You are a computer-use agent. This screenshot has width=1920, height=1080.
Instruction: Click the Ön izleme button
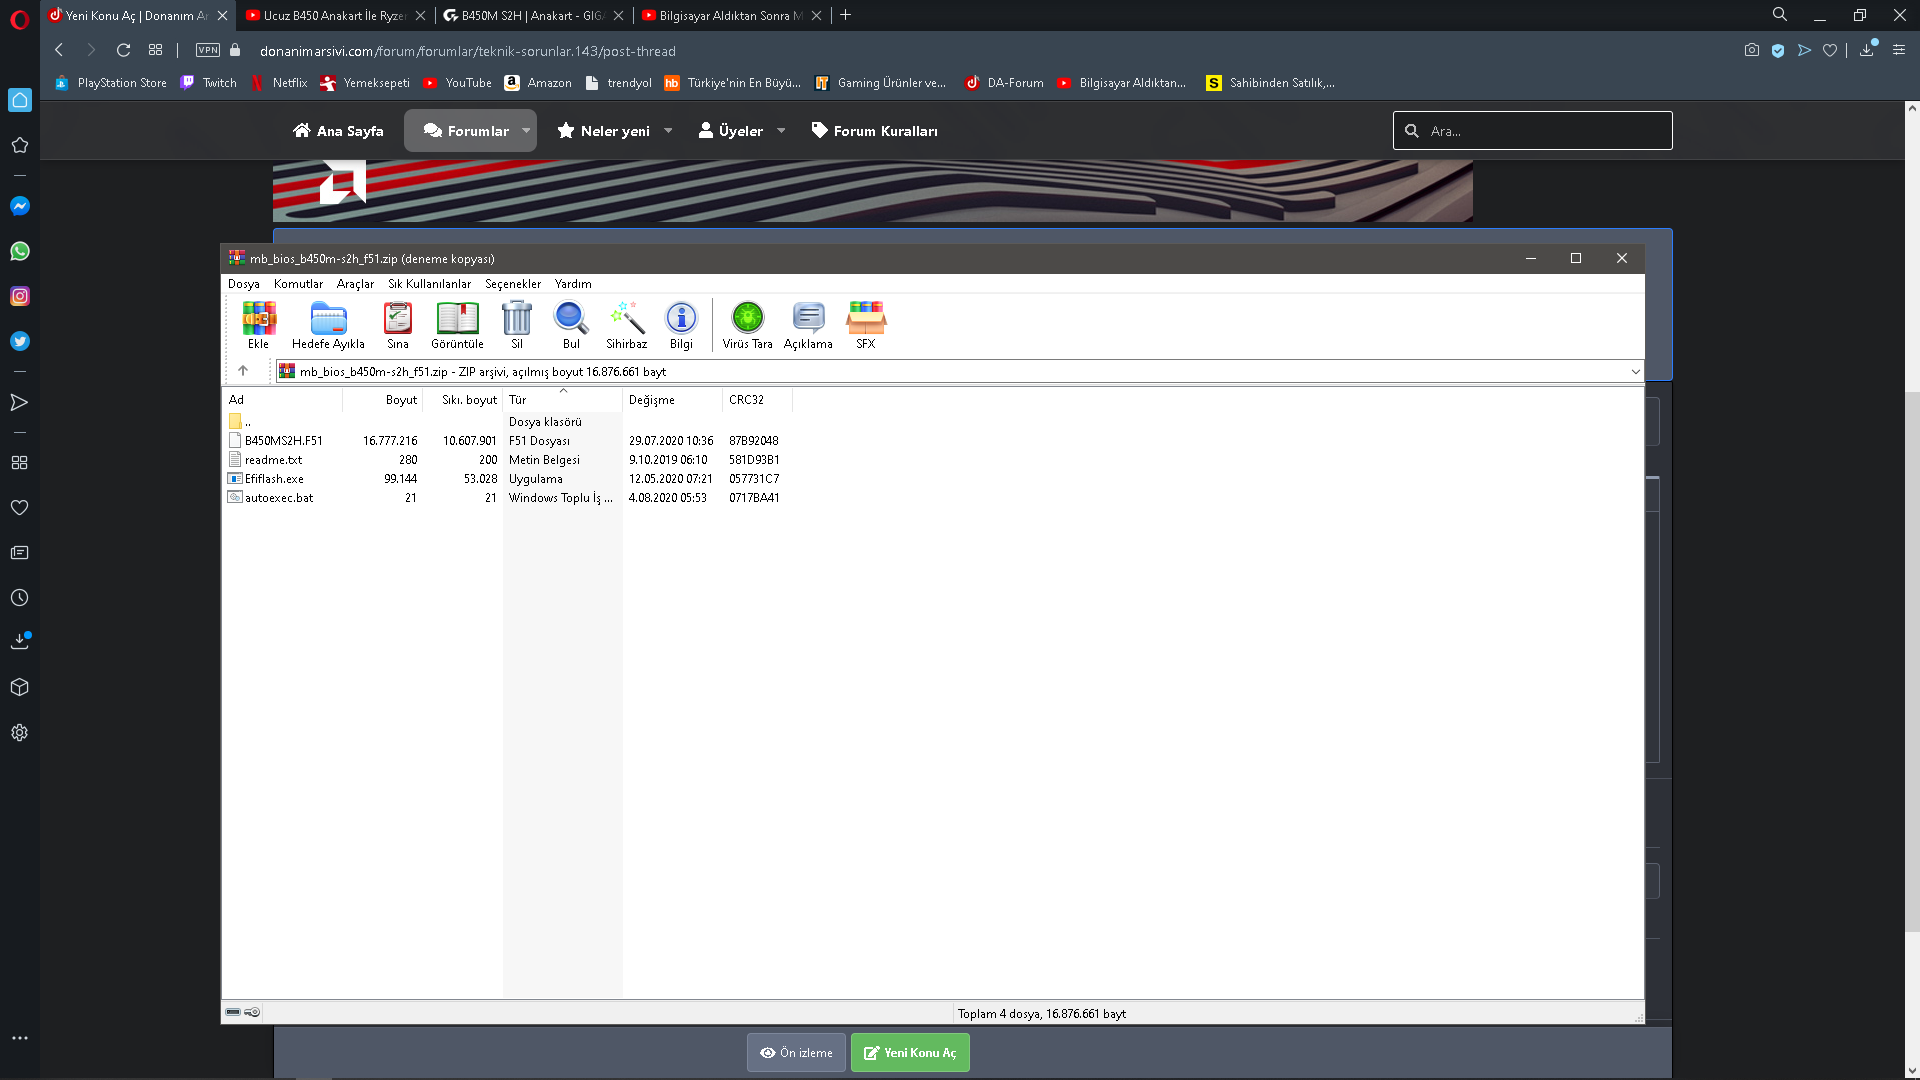pos(796,1052)
